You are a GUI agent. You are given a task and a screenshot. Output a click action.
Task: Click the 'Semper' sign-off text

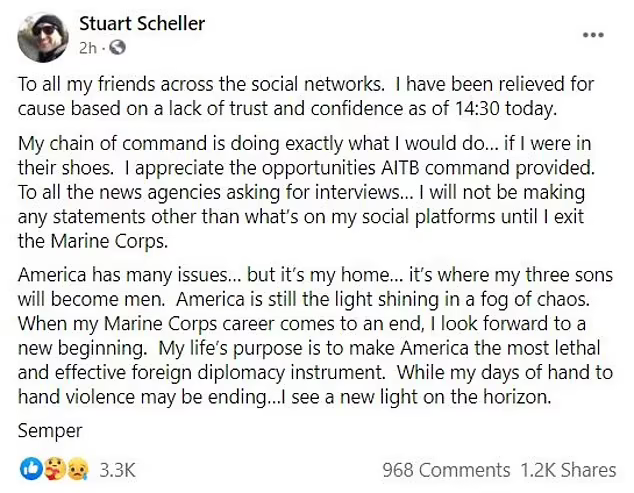[48, 431]
